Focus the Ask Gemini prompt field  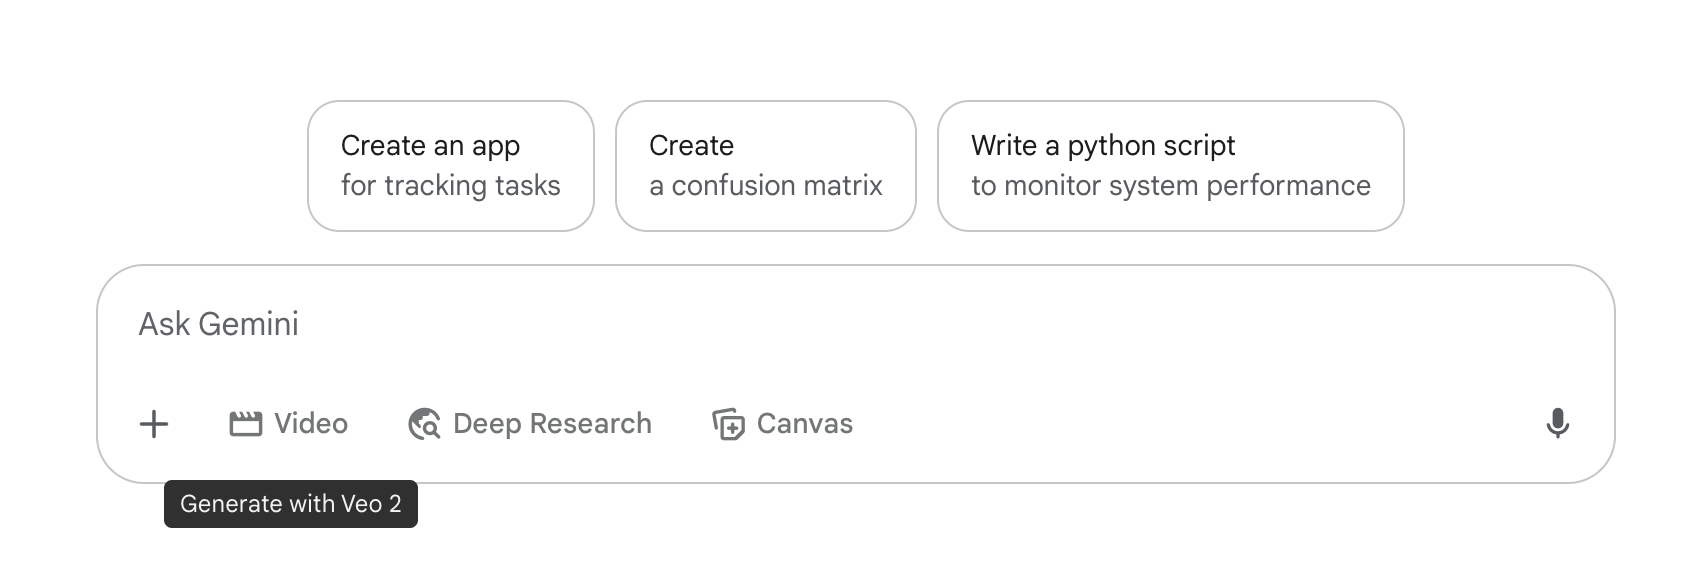coord(856,324)
